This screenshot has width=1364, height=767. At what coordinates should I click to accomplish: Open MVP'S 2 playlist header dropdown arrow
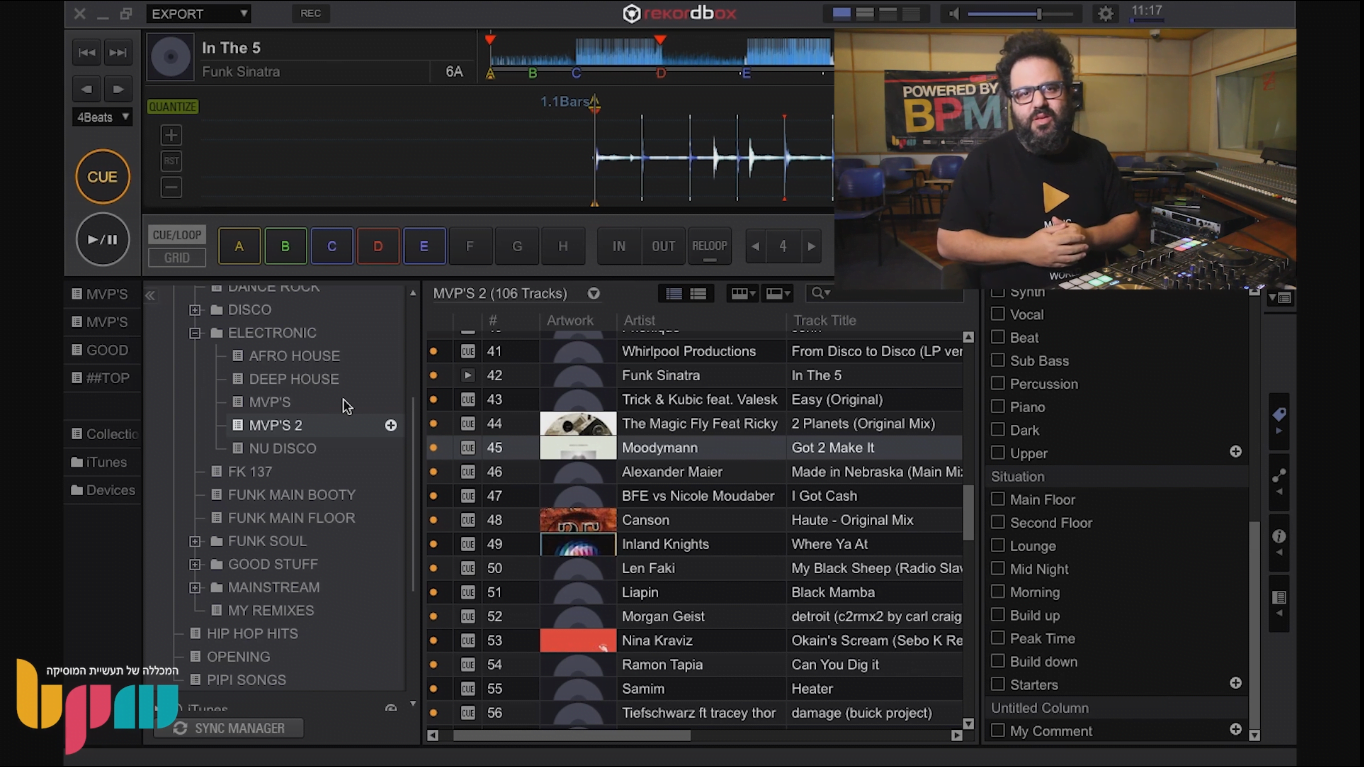594,293
